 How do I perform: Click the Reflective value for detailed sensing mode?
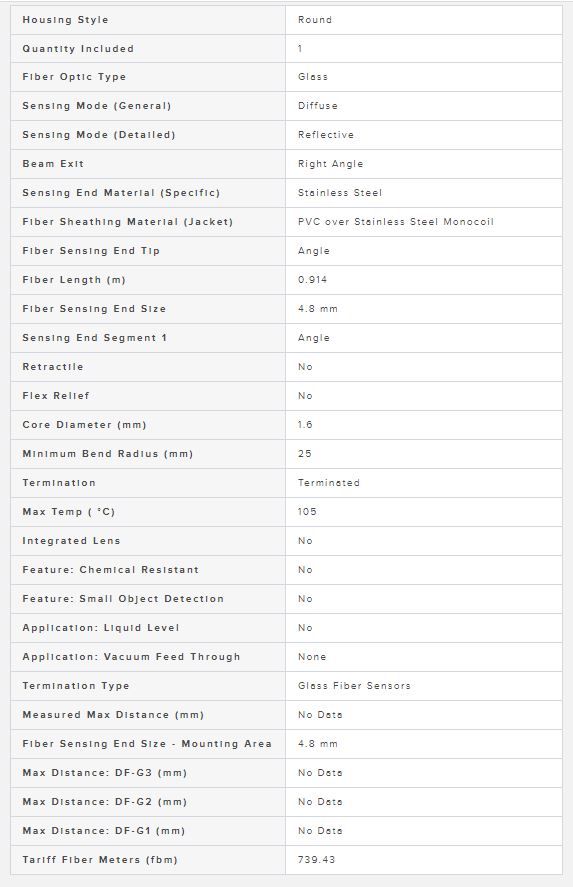[x=326, y=135]
